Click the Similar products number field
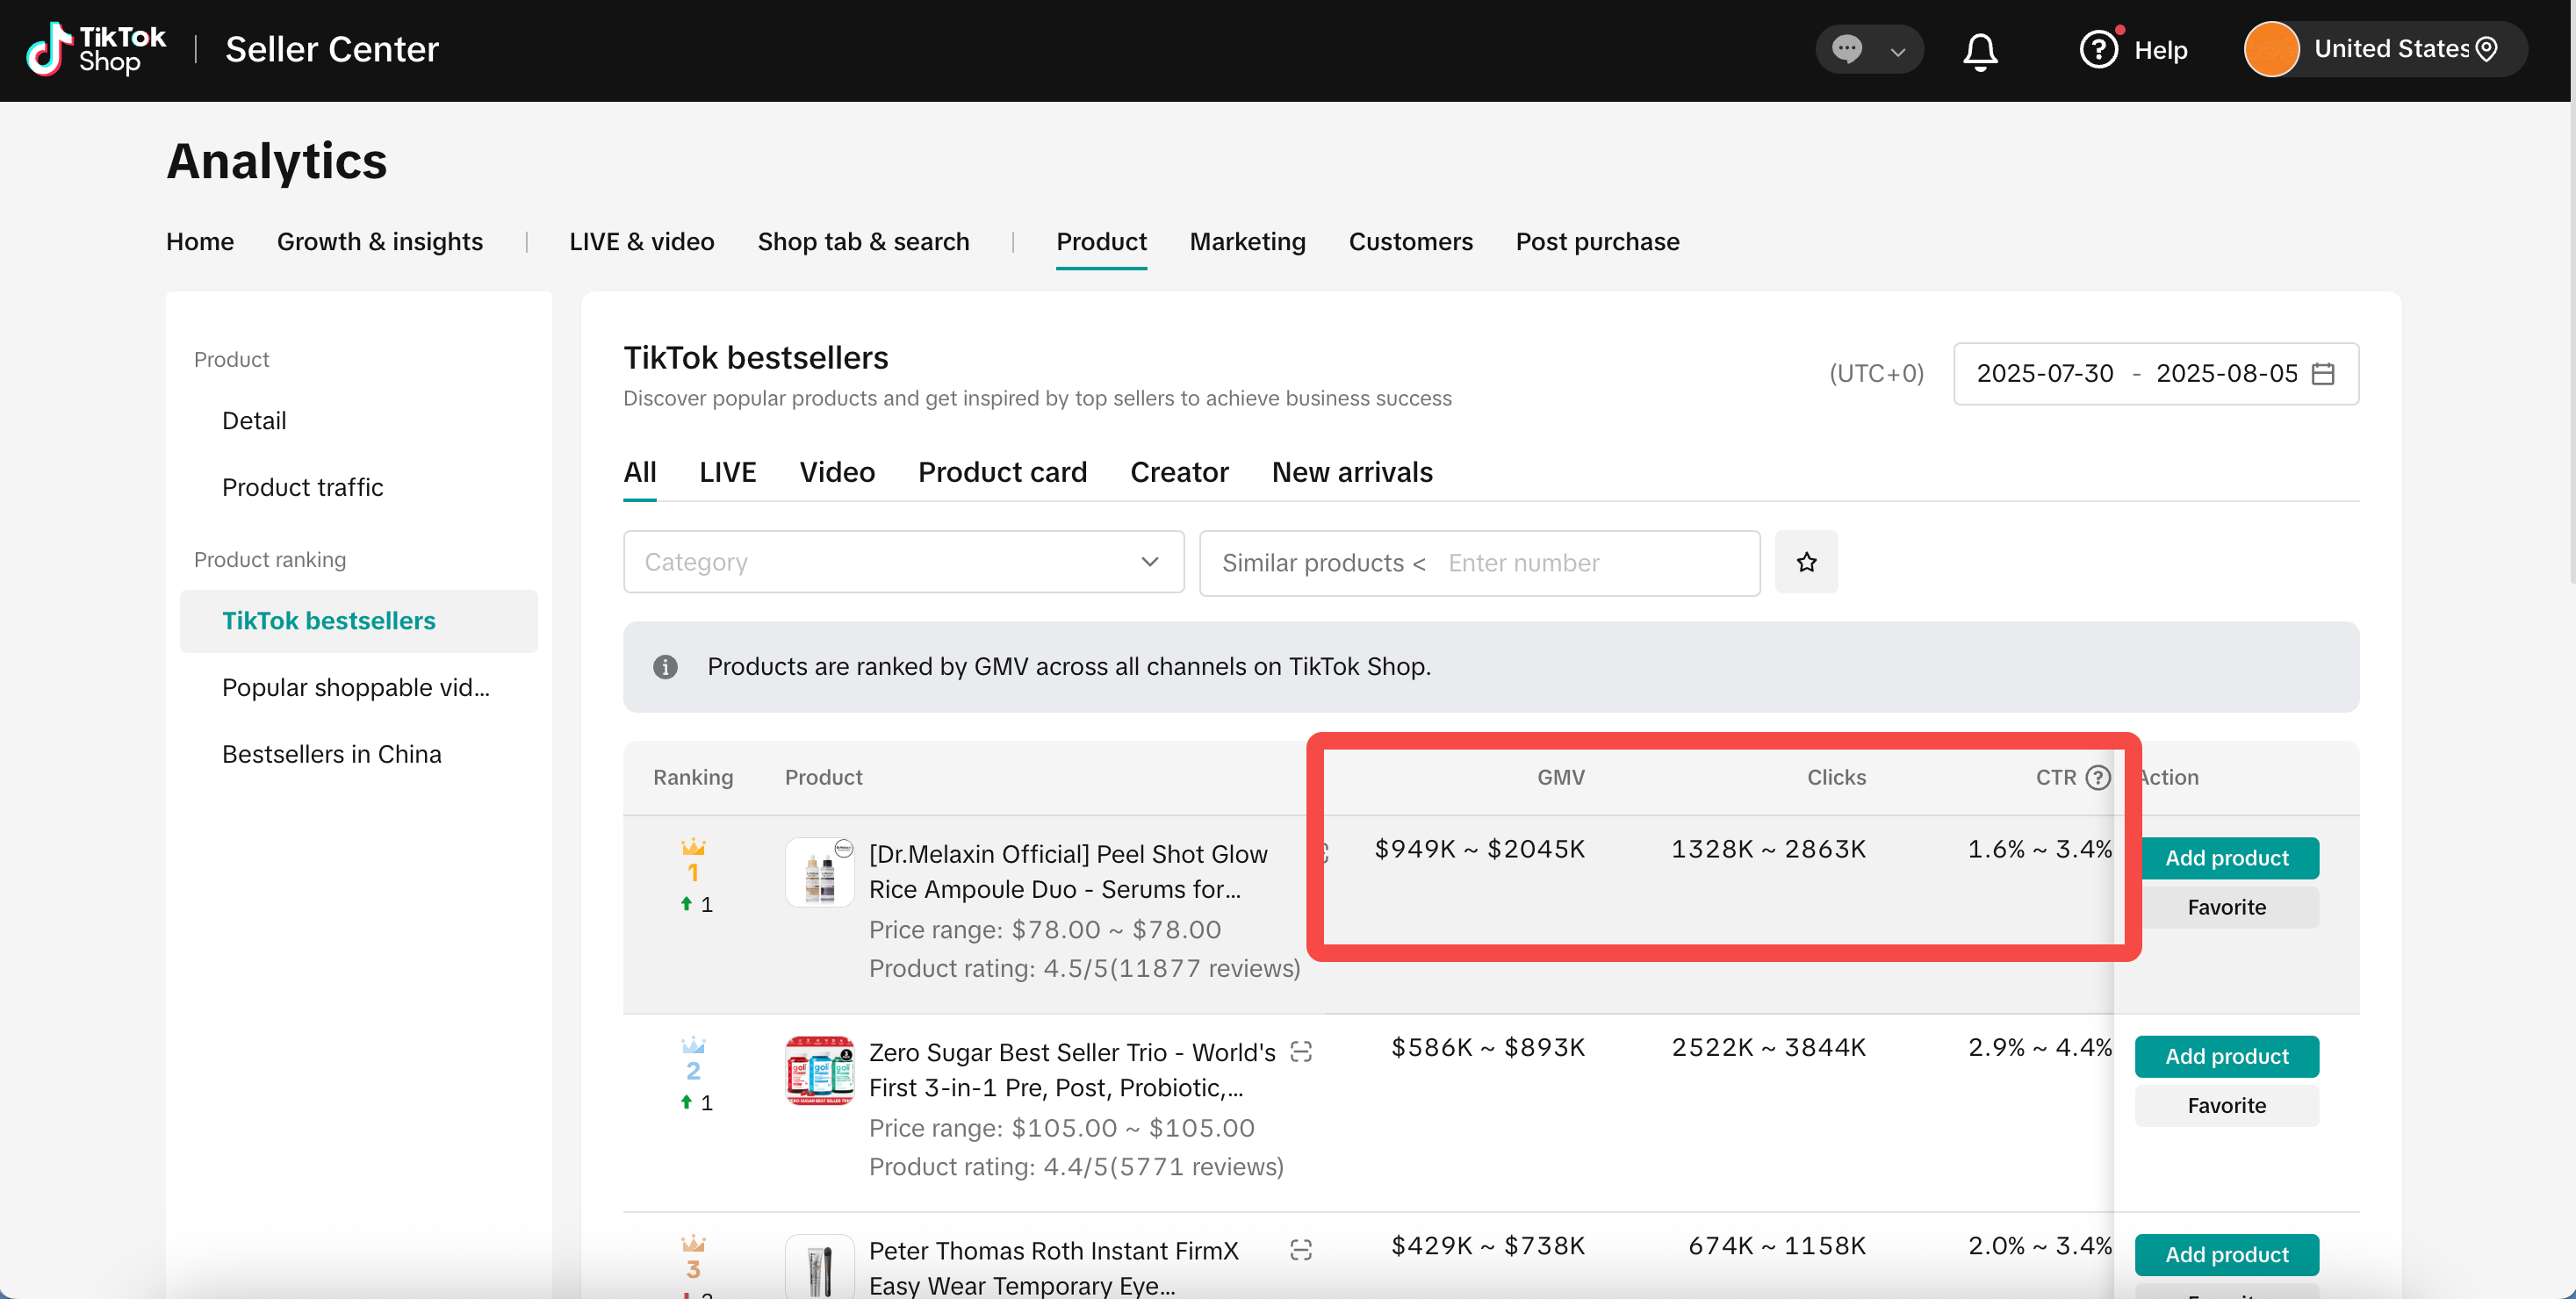The image size is (2576, 1299). coord(1590,563)
